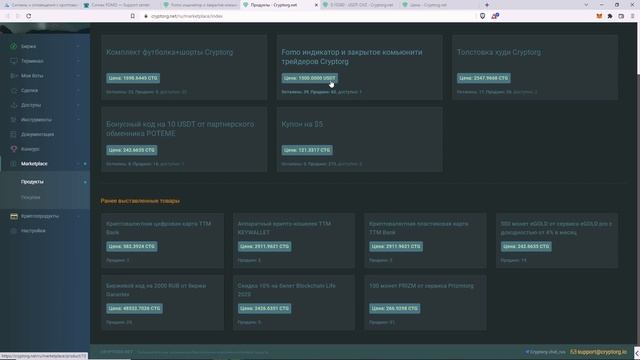Click price button 1698.6445 CTG
The height and width of the screenshot is (360, 640).
pyautogui.click(x=133, y=78)
